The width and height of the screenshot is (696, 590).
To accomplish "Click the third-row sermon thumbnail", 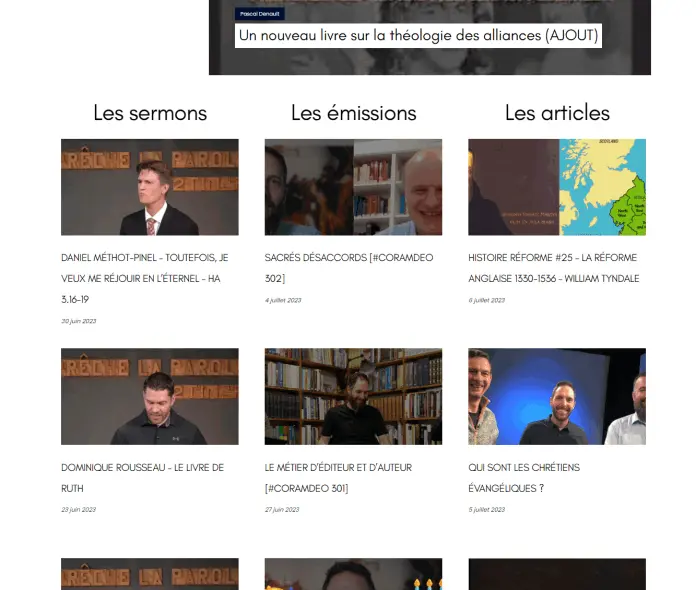I will click(150, 574).
